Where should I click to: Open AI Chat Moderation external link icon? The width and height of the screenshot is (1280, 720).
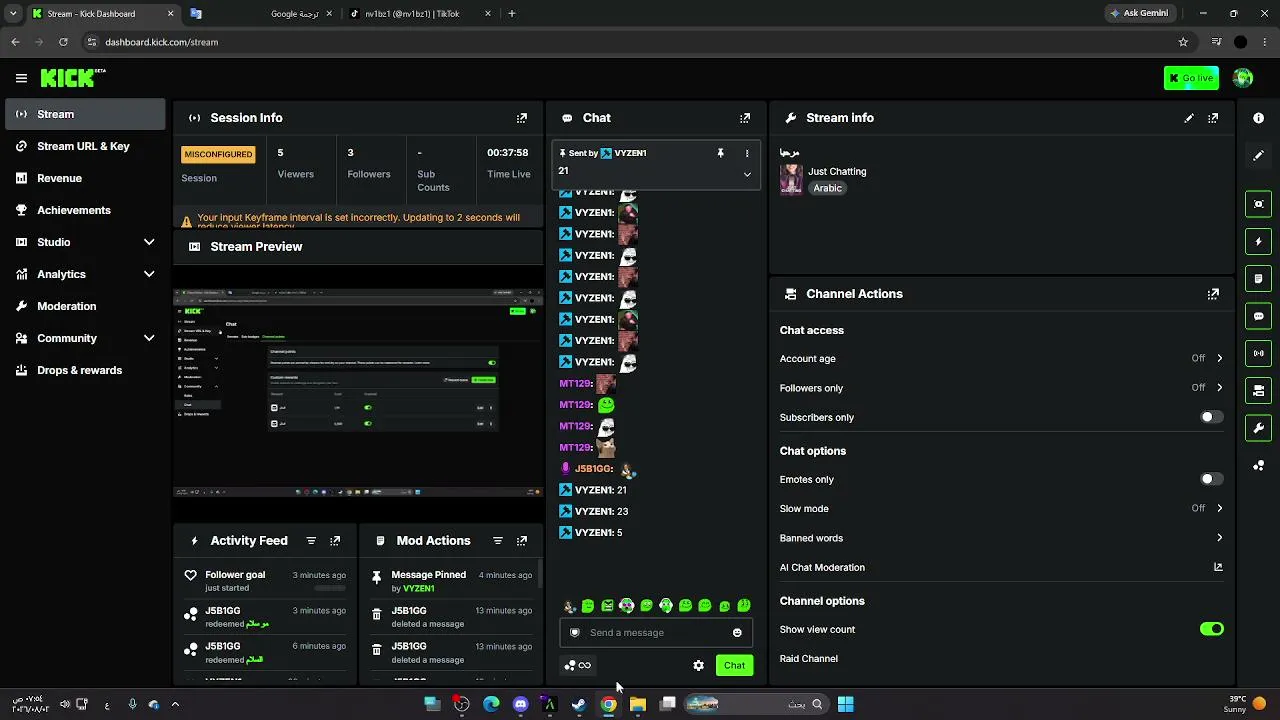[x=1218, y=567]
